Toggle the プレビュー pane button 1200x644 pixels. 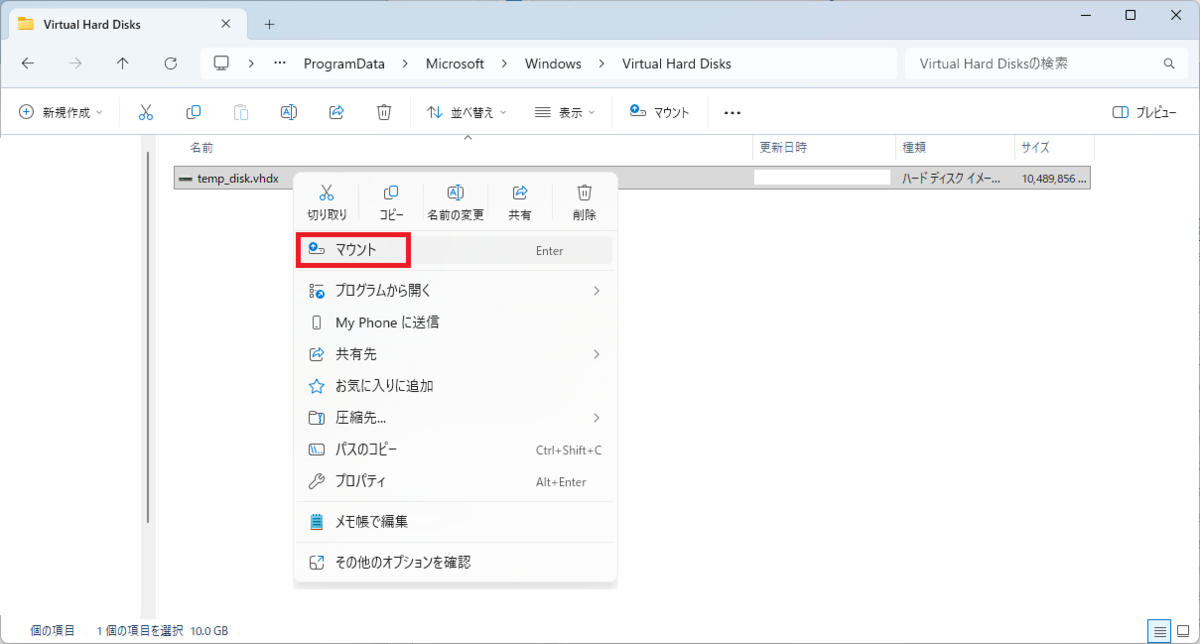tap(1144, 112)
